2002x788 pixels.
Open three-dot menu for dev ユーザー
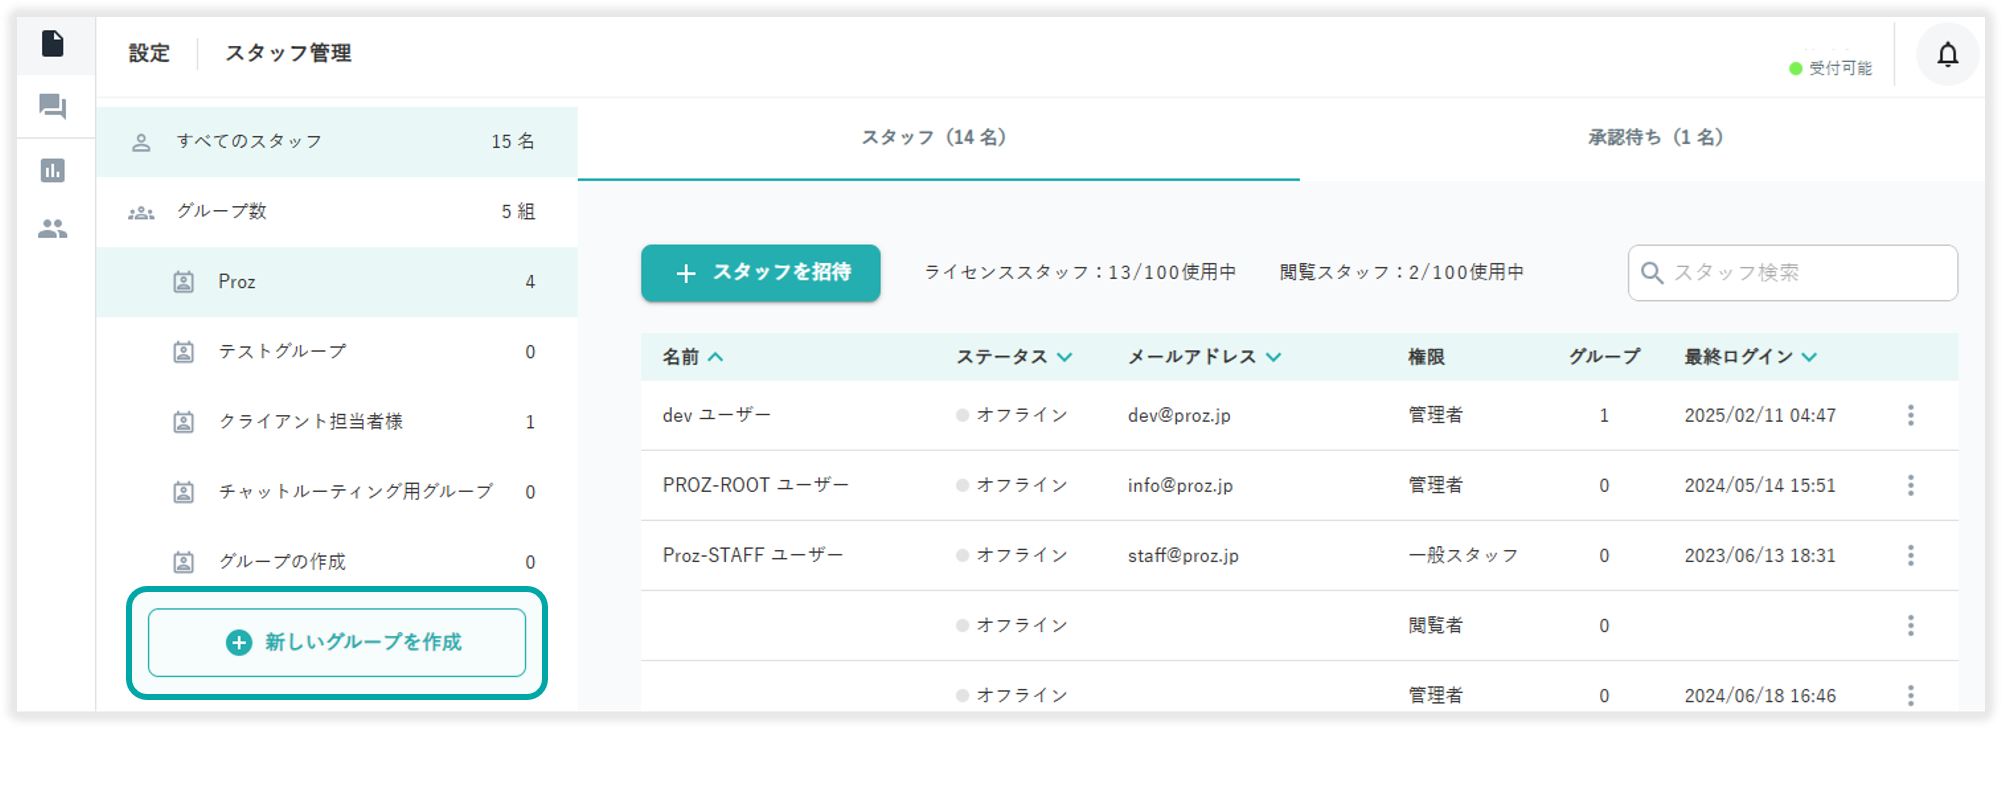1910,415
